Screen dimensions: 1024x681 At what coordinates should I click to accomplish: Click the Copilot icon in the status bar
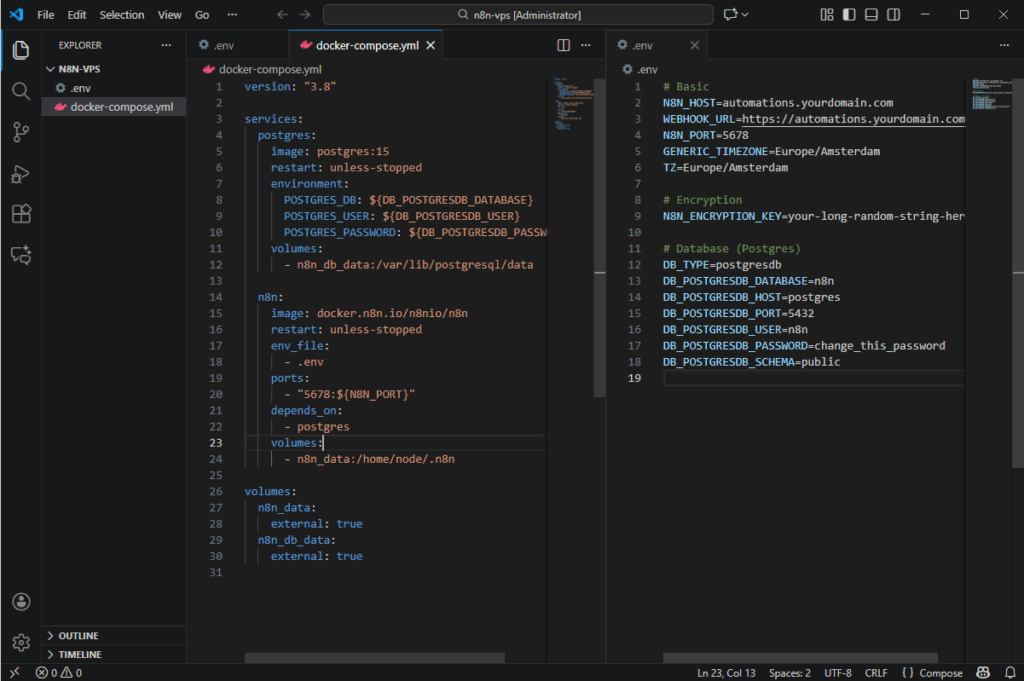tap(982, 672)
